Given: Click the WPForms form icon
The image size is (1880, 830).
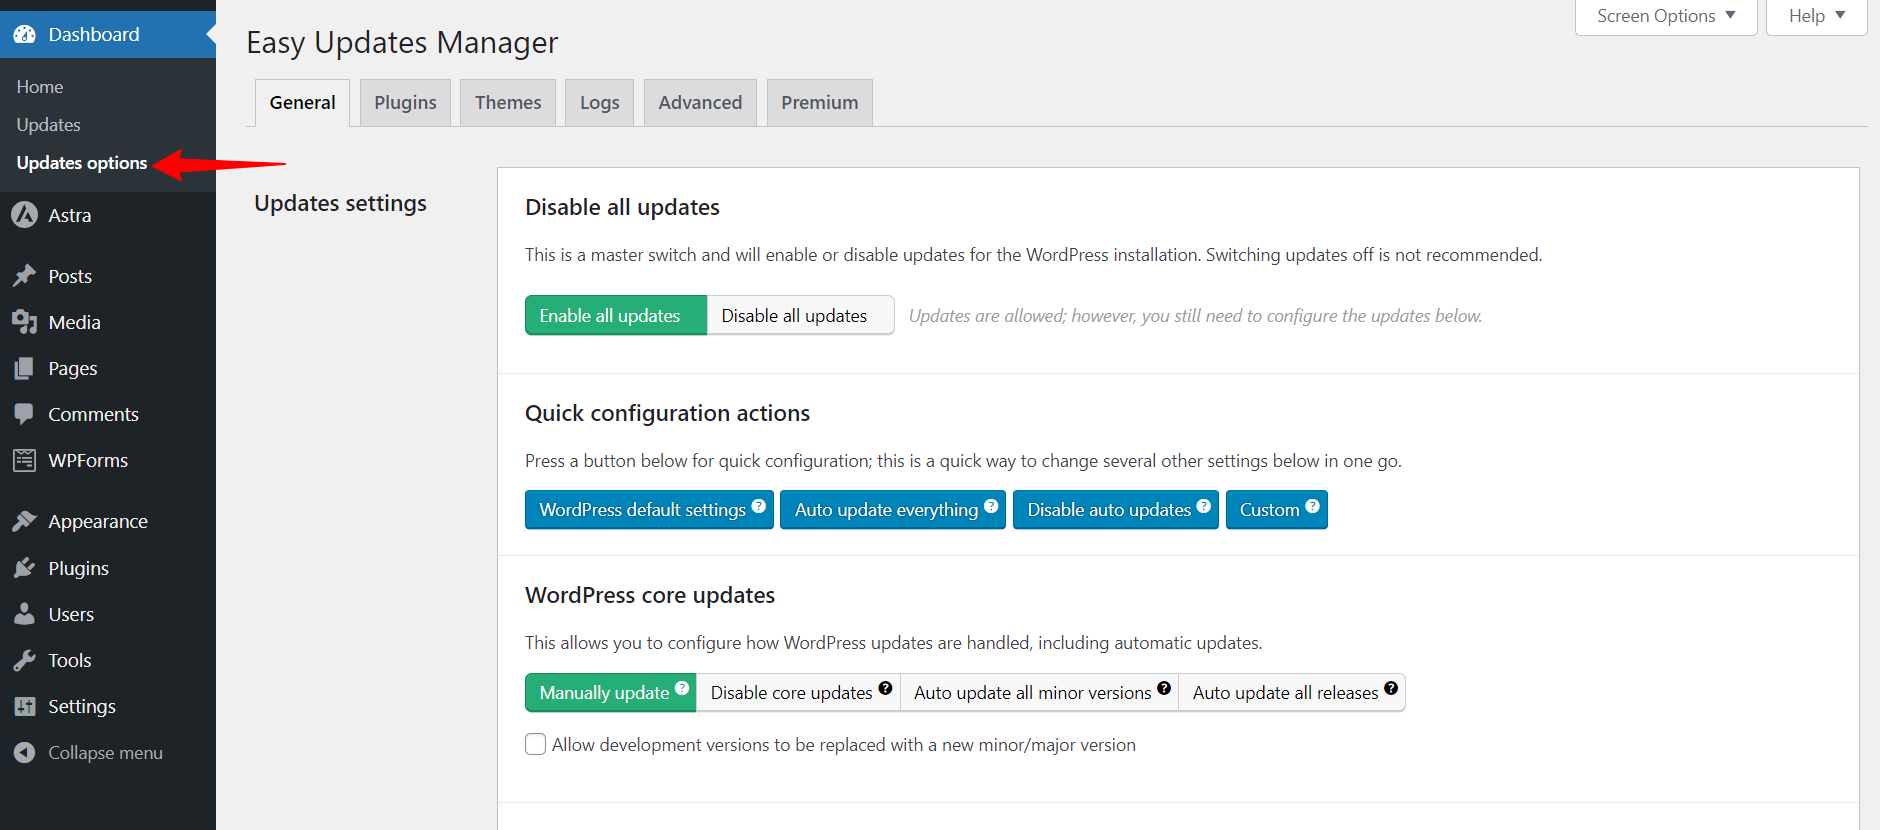Looking at the screenshot, I should point(25,460).
